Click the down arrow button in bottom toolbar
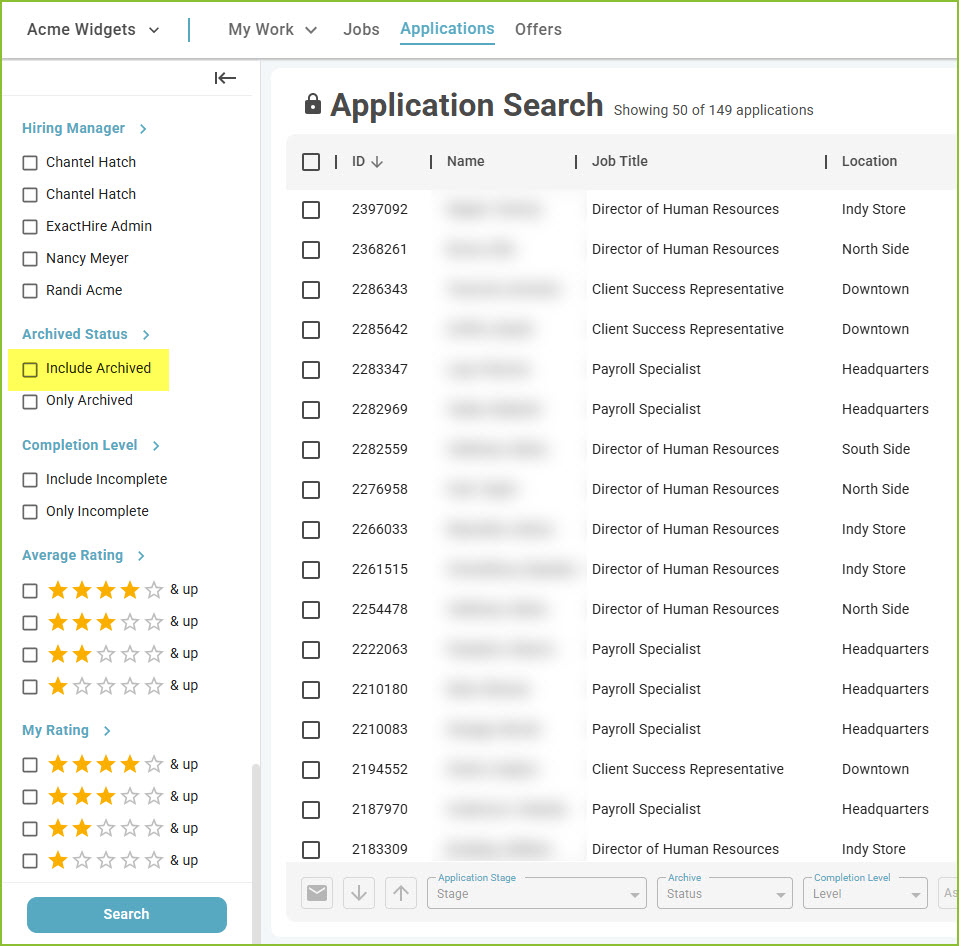The image size is (959, 946). tap(359, 893)
